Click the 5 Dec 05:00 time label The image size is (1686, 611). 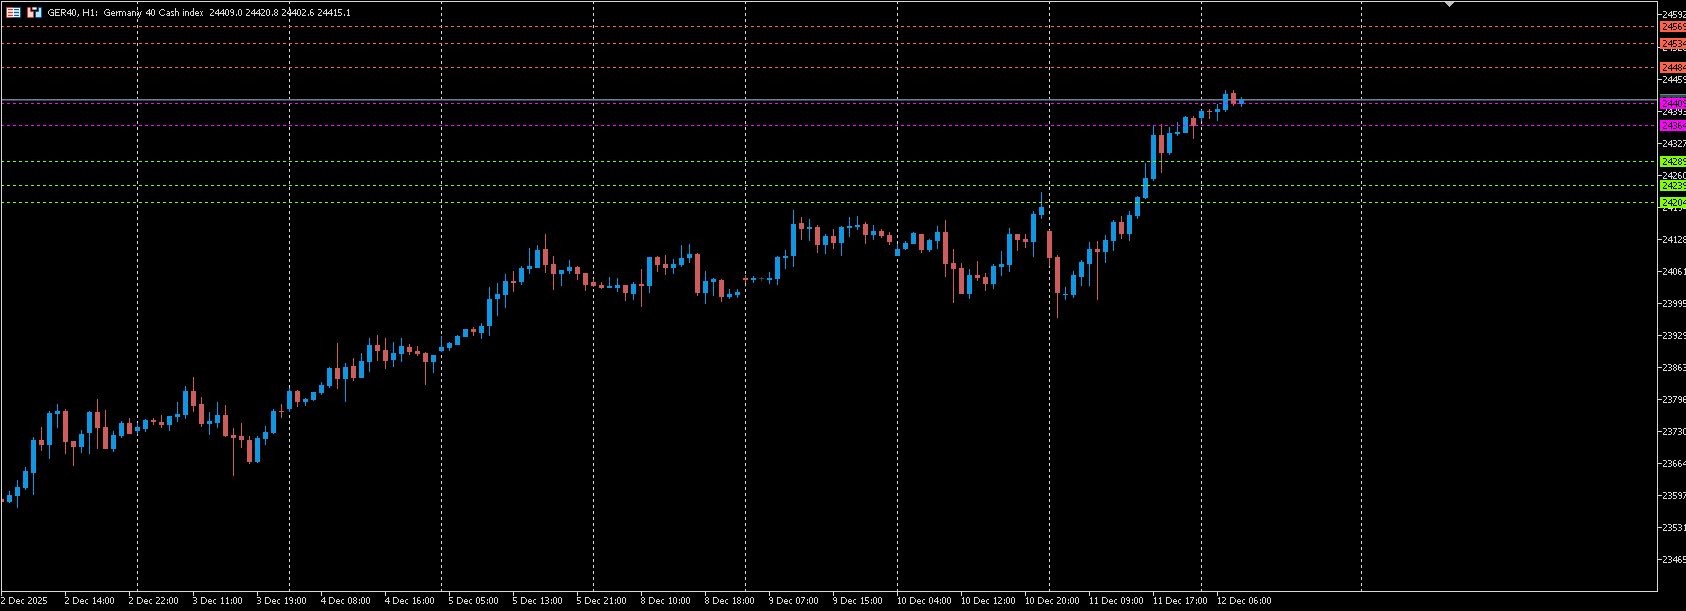tap(473, 601)
